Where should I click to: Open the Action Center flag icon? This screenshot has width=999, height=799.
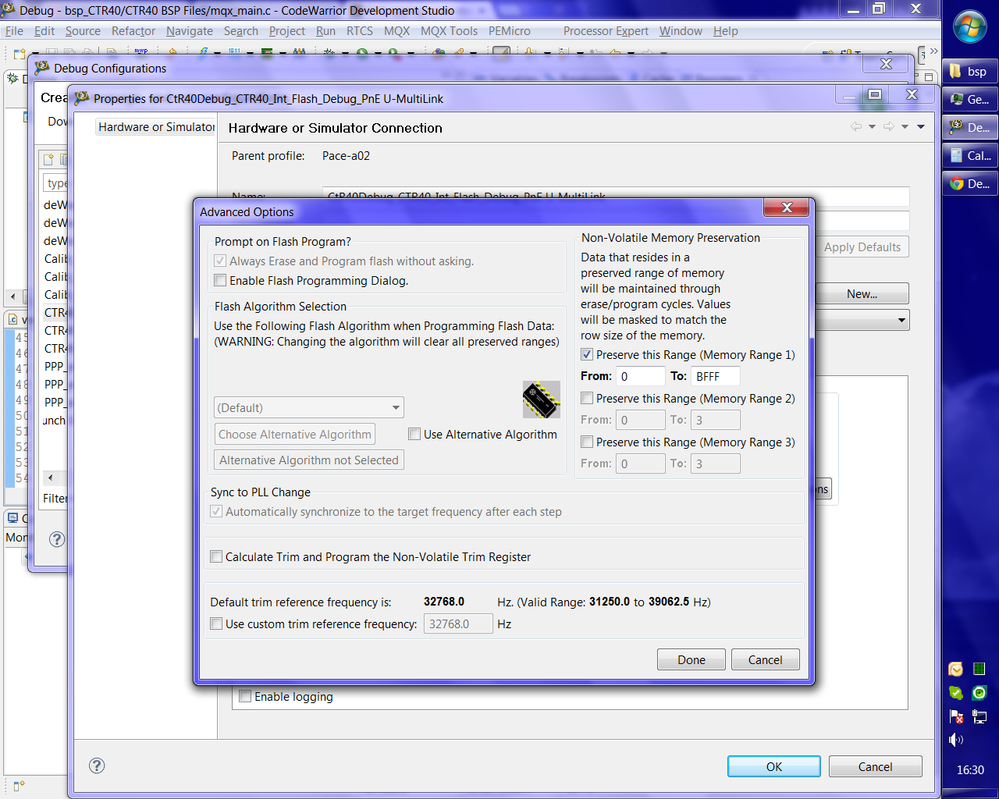tap(956, 717)
